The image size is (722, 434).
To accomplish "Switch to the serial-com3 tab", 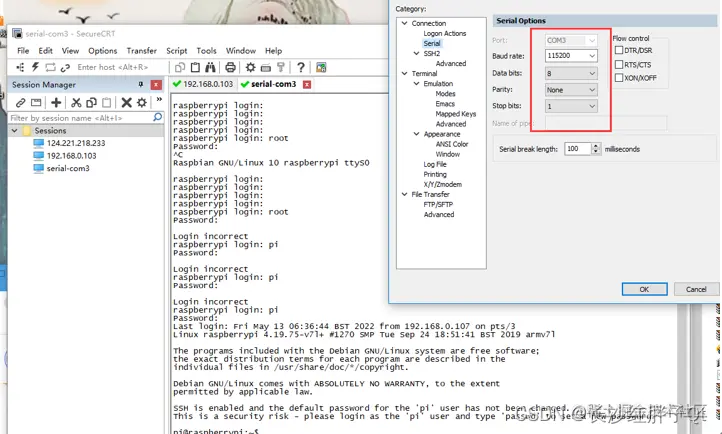I will [x=274, y=84].
